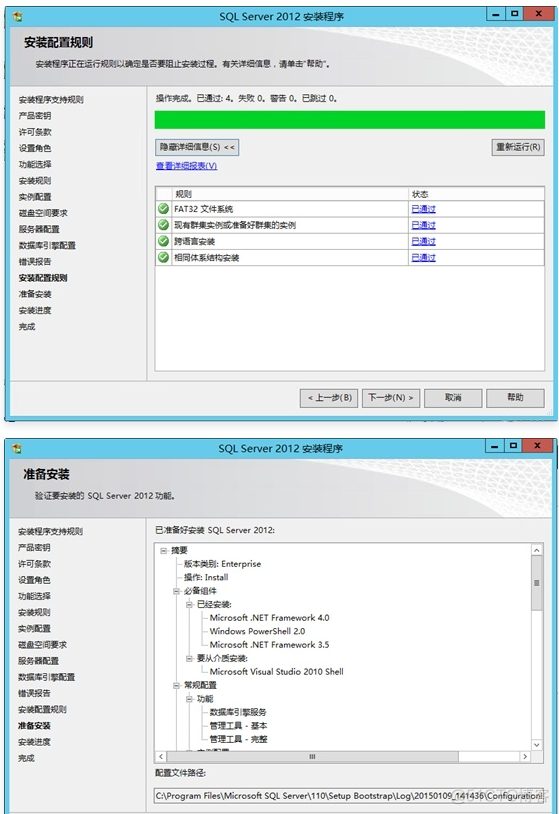Open 已通过 link for 现有群集实例 rule
This screenshot has width=559, height=814.
[424, 225]
